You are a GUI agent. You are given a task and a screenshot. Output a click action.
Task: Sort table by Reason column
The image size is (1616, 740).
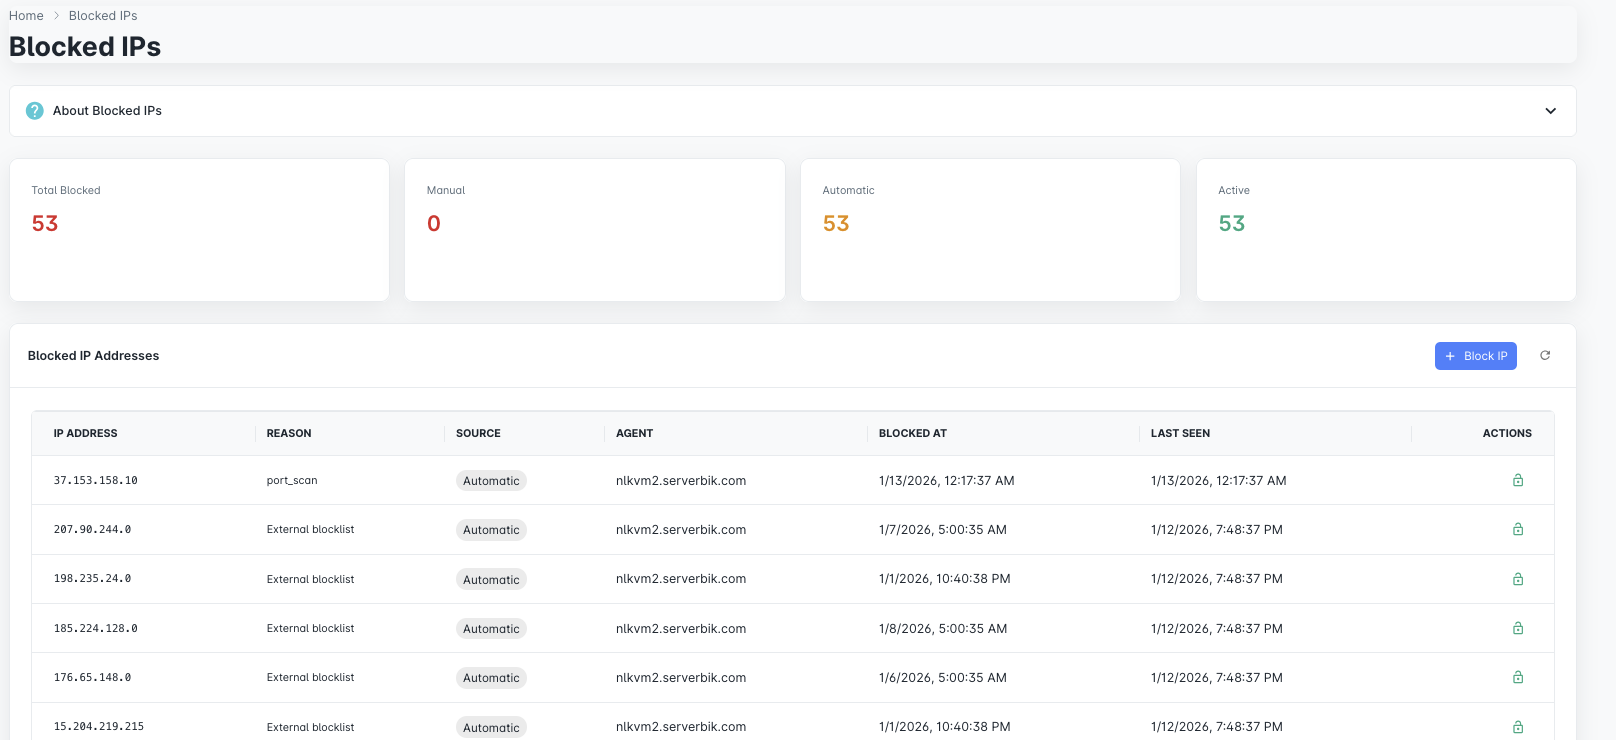(x=289, y=433)
